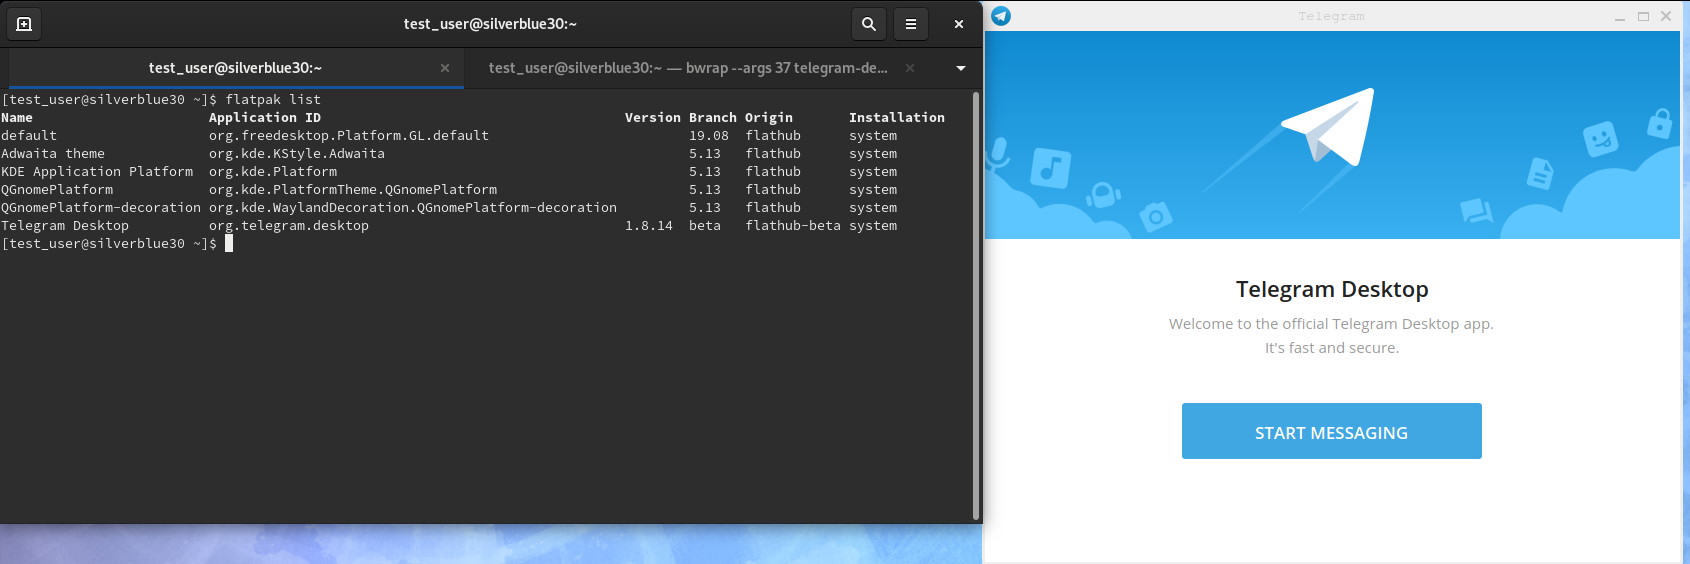This screenshot has height=564, width=1690.
Task: Click the terminal window title test_user@silverblue30:~
Action: 490,24
